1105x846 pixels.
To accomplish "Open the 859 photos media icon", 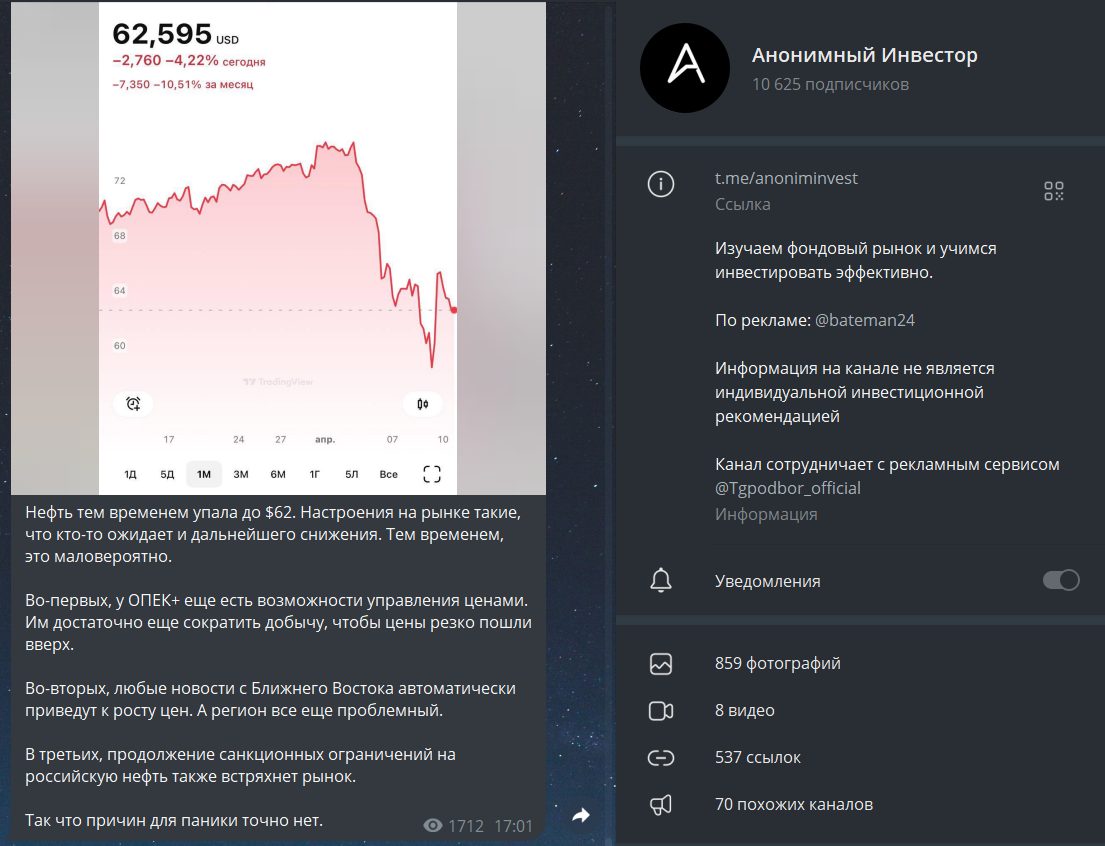I will 660,663.
